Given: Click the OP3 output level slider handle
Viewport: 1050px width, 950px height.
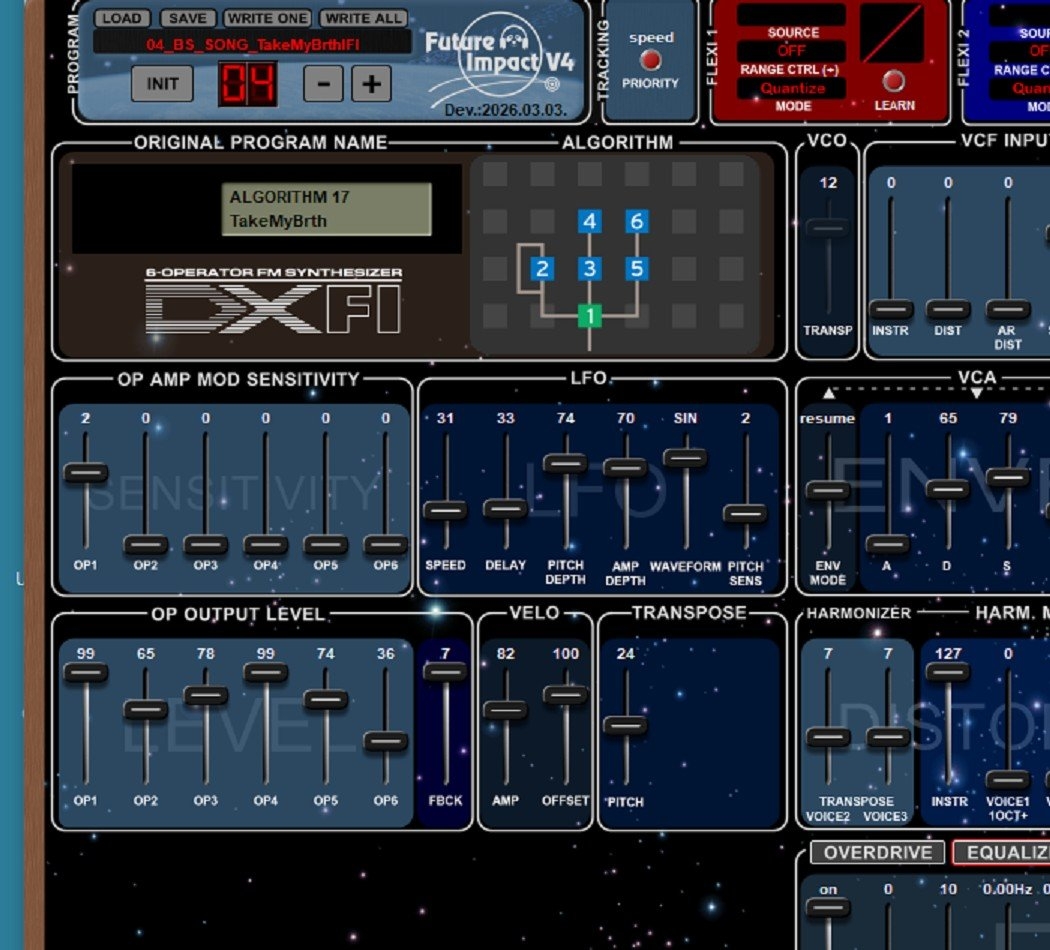Looking at the screenshot, I should 206,696.
